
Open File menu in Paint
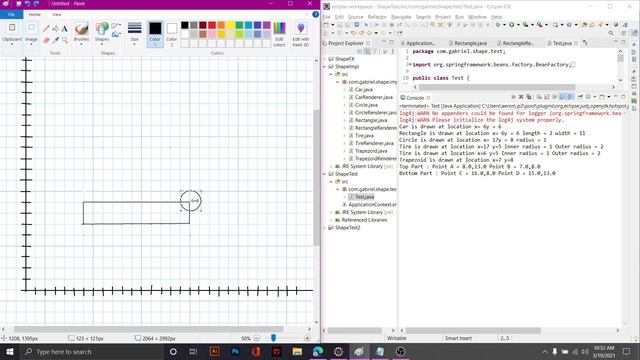coord(11,14)
